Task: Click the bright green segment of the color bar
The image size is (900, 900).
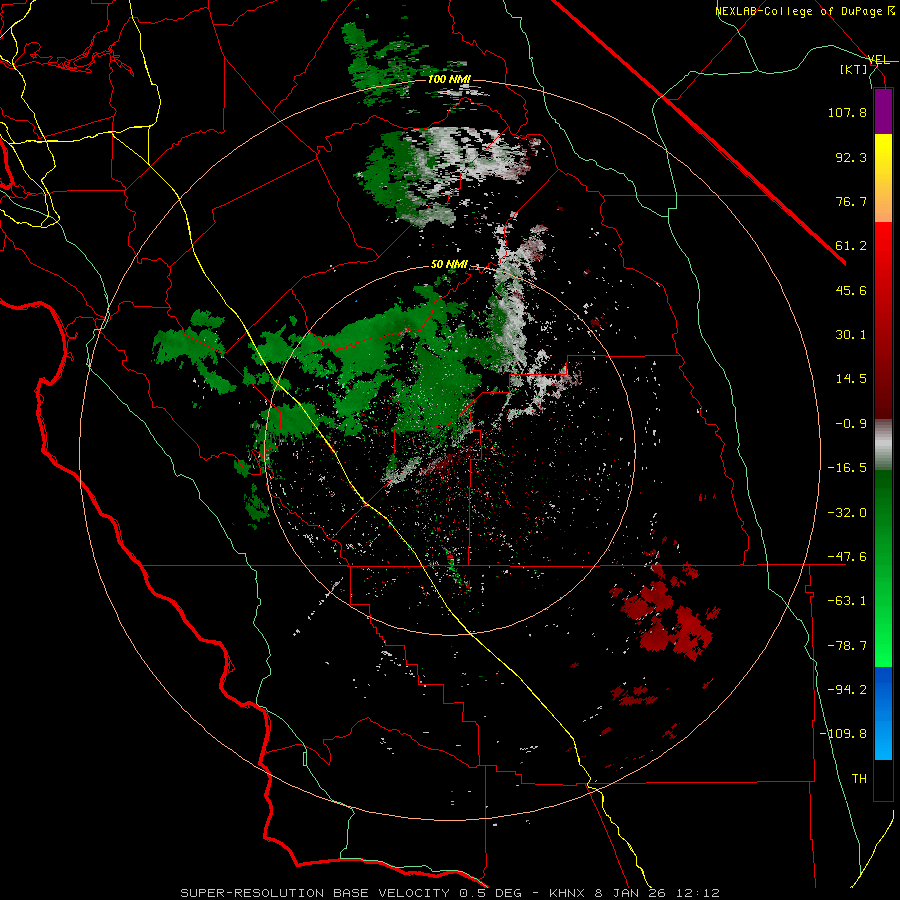Action: (x=883, y=568)
